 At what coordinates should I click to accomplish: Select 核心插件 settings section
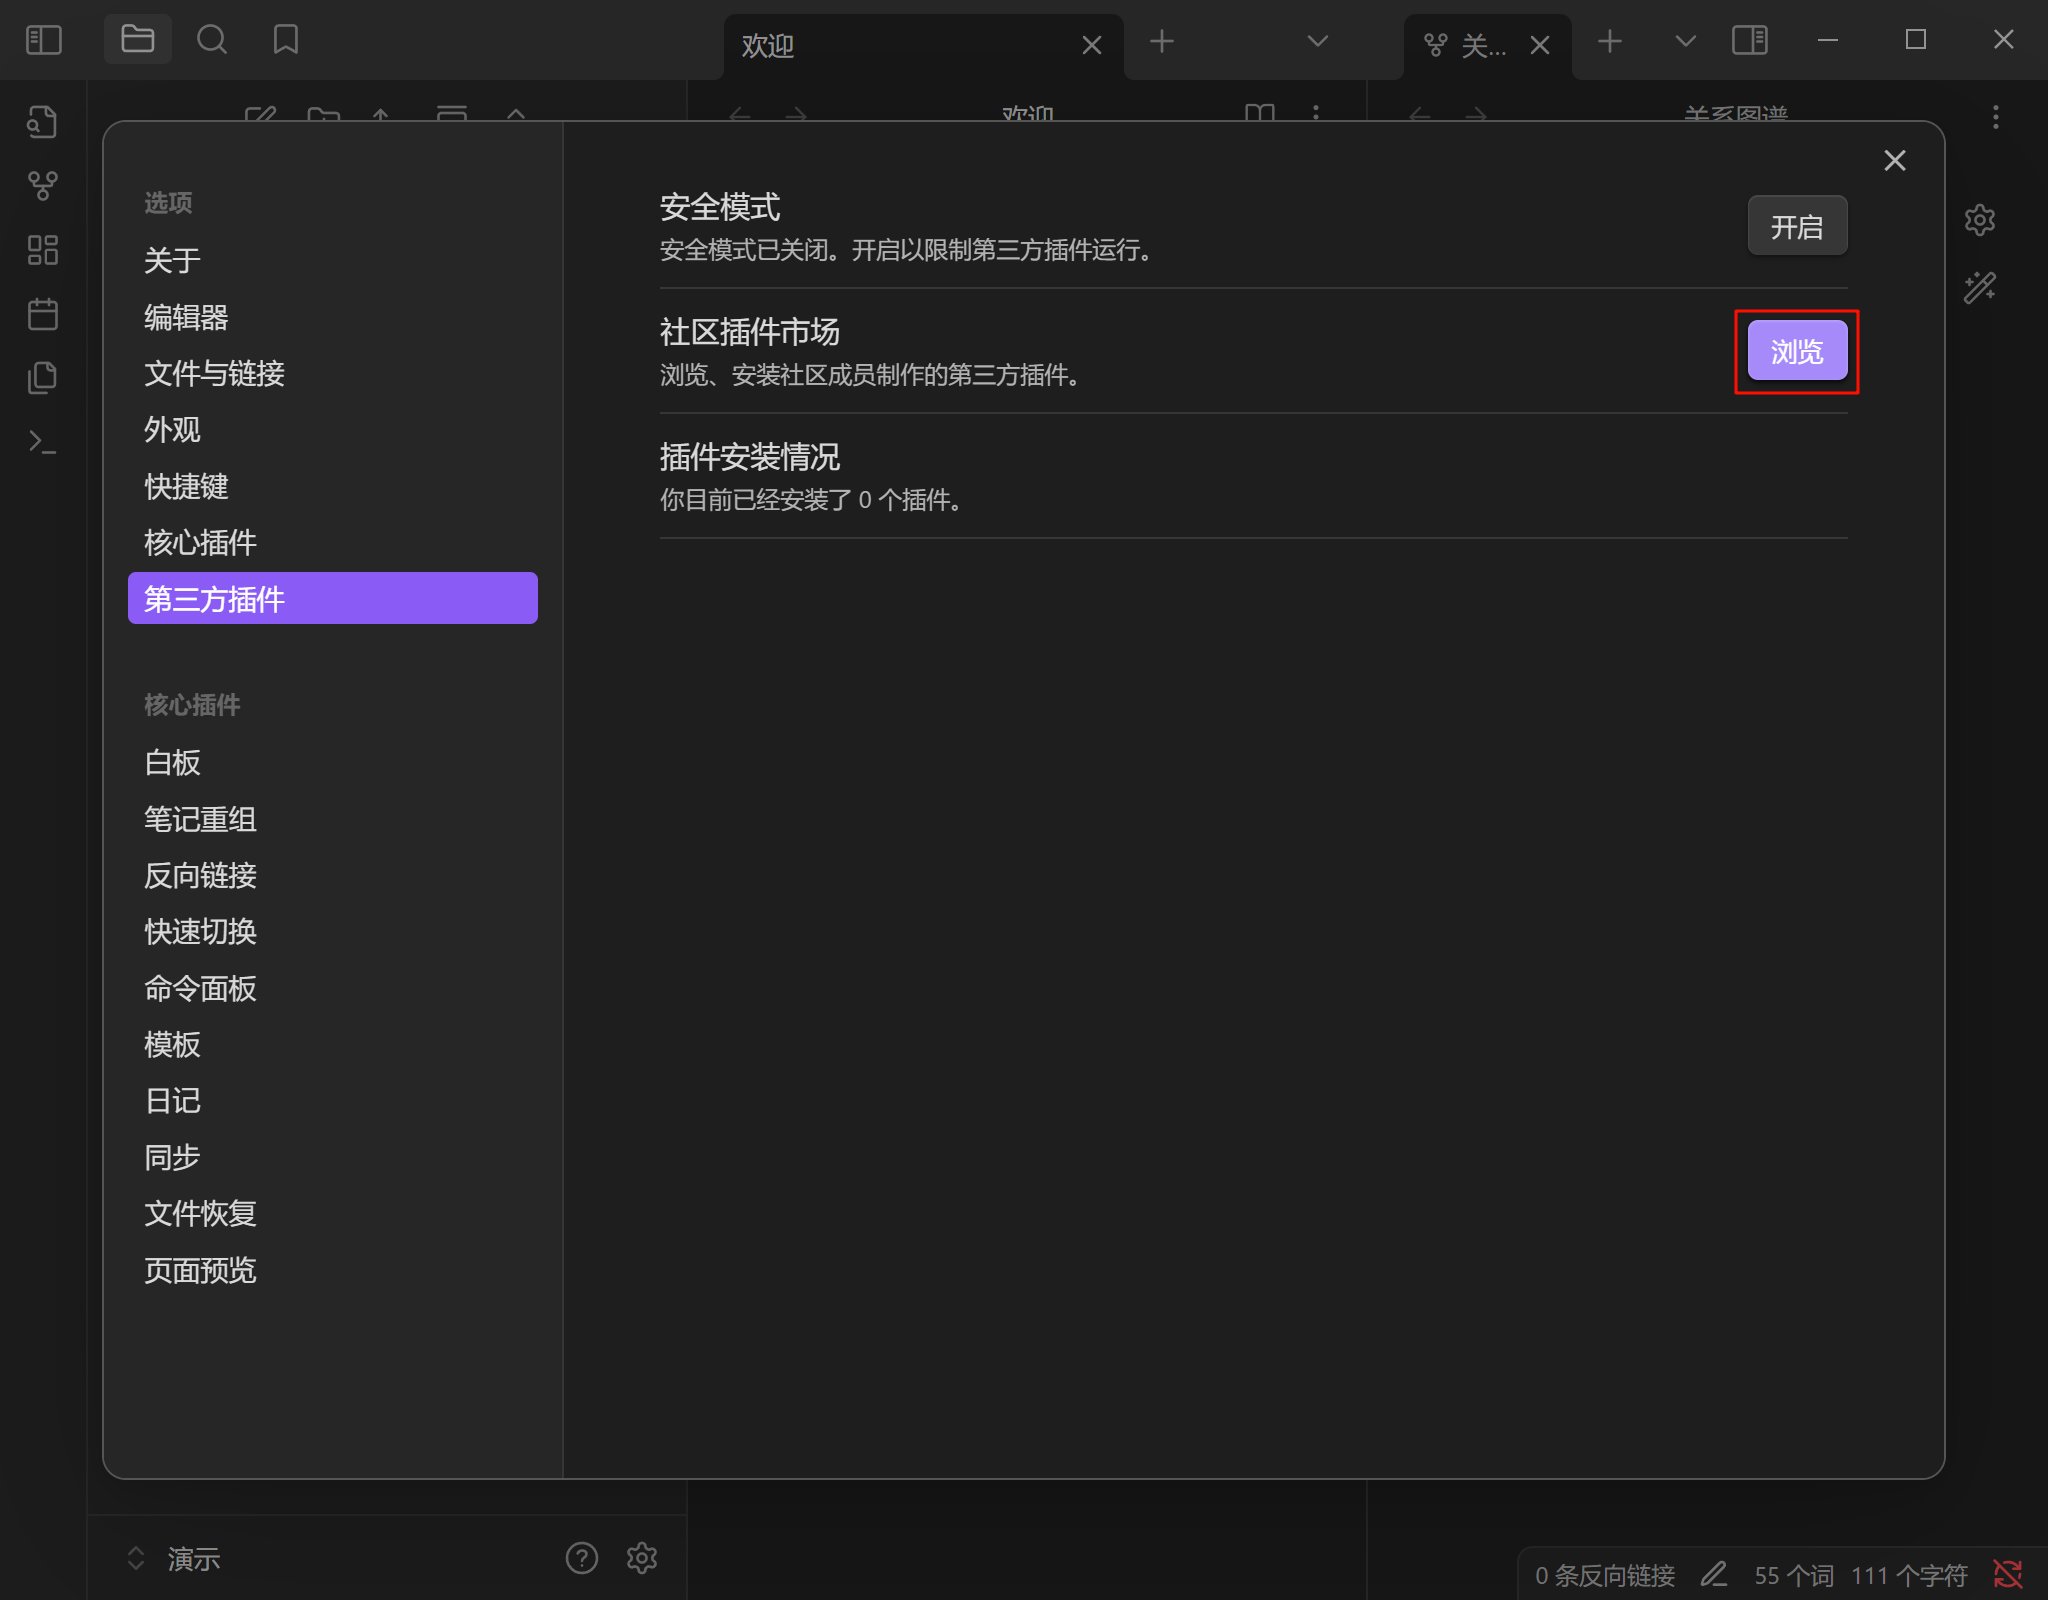click(200, 542)
